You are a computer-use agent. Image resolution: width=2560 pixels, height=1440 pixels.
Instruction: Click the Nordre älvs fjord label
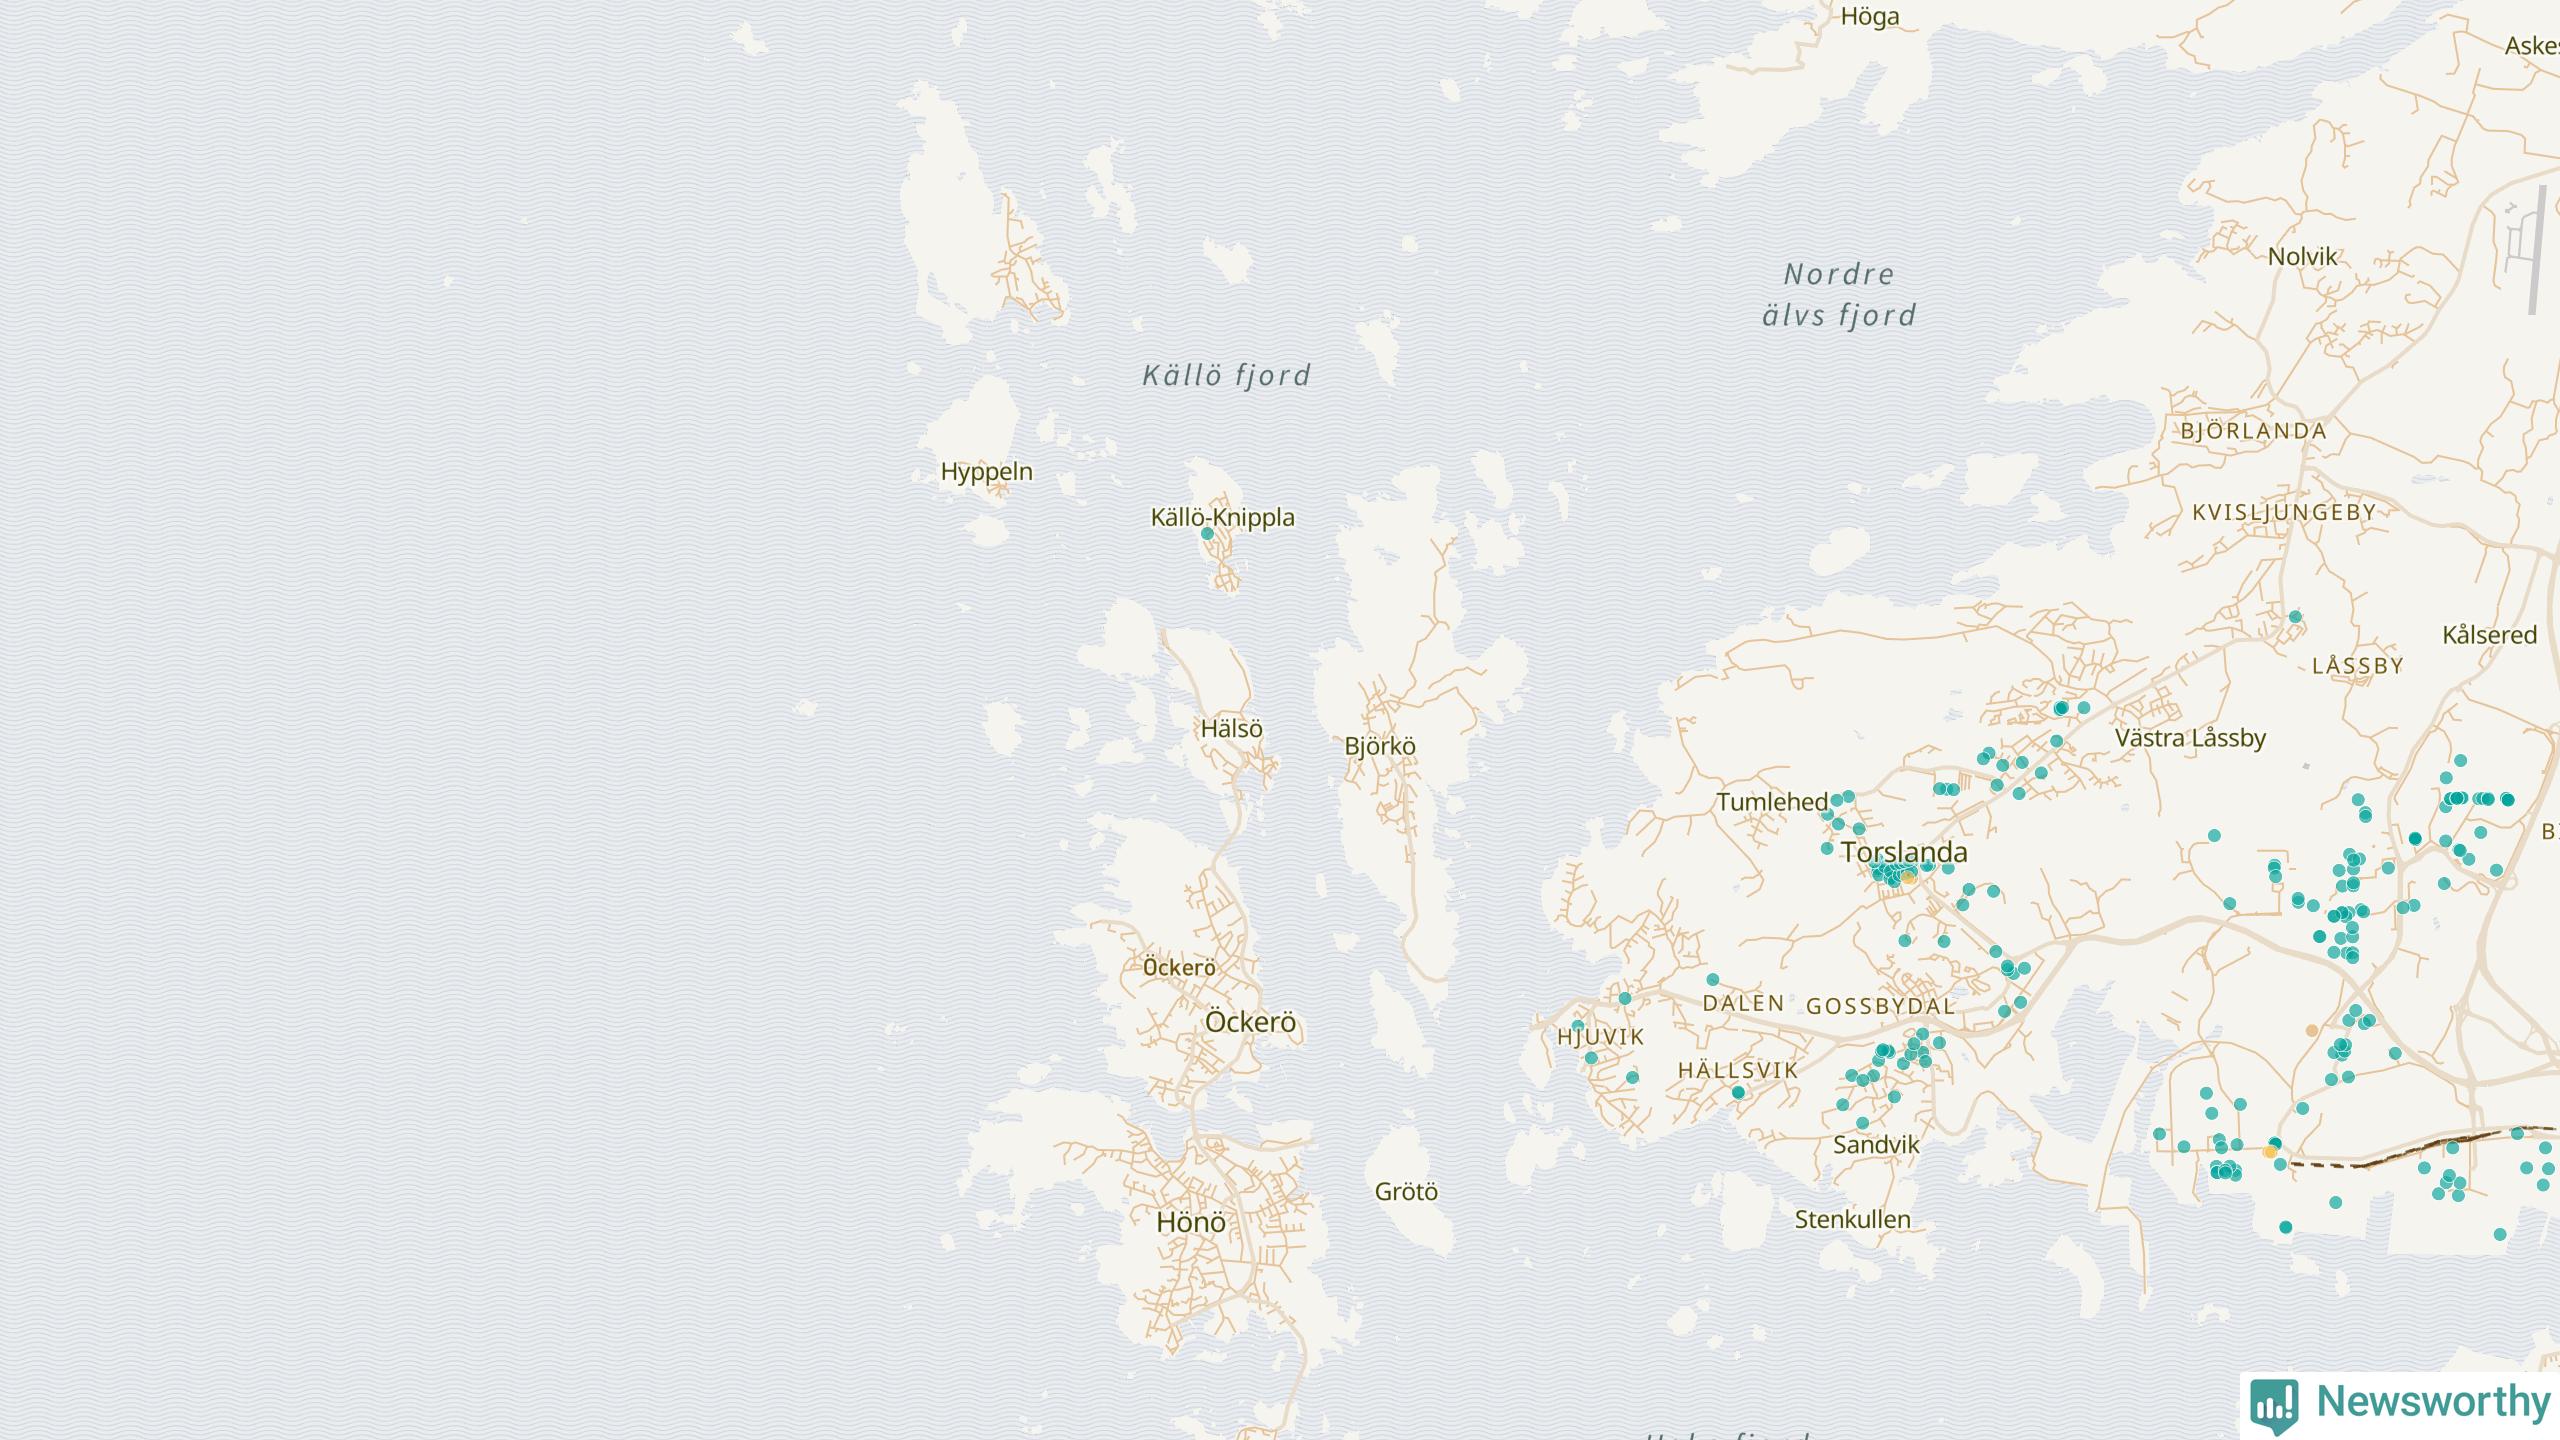coord(1838,295)
